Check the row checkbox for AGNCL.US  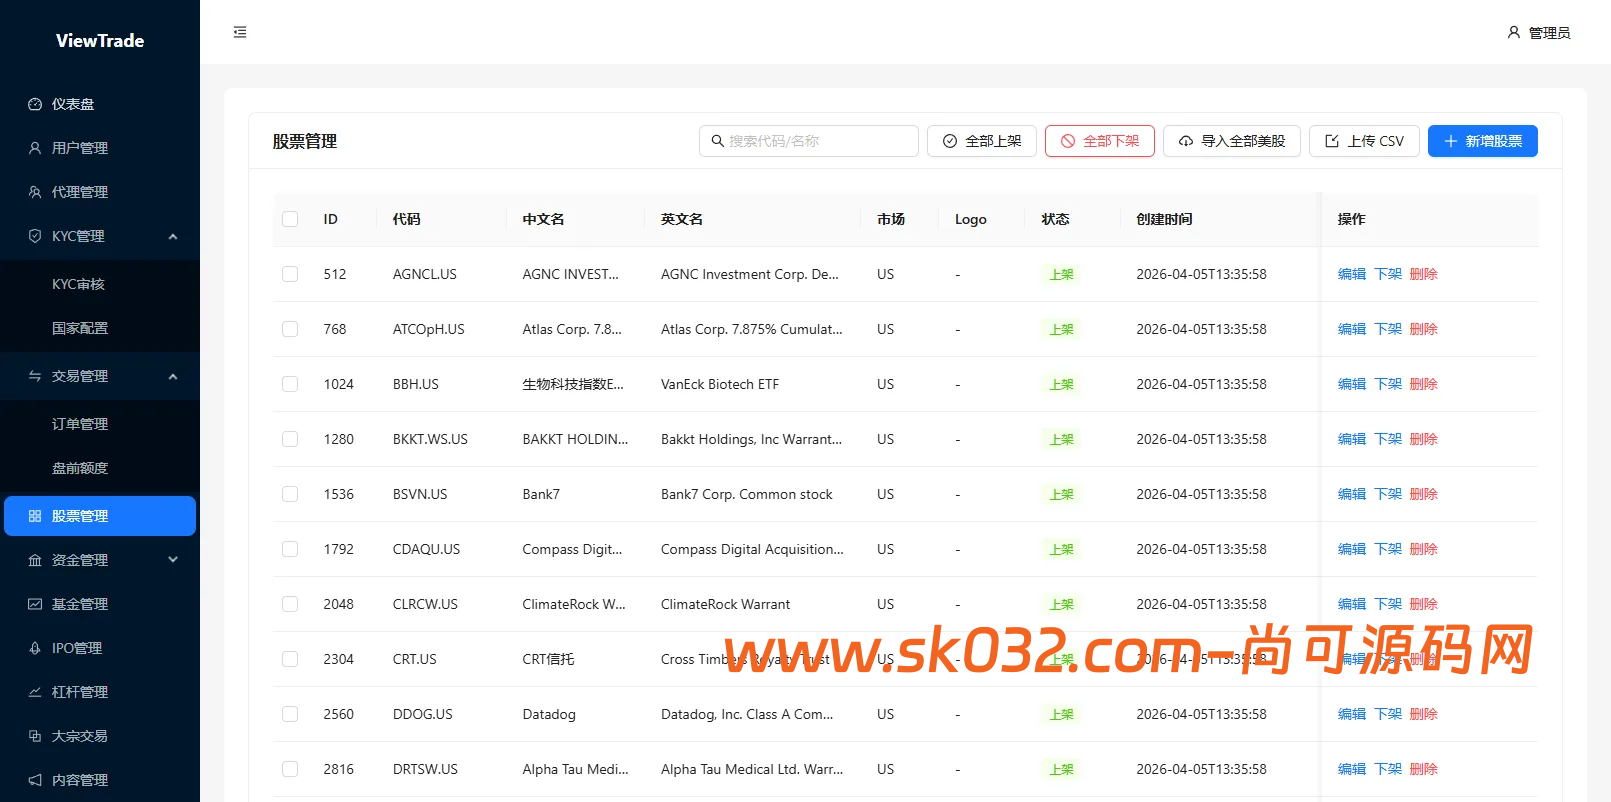point(290,274)
